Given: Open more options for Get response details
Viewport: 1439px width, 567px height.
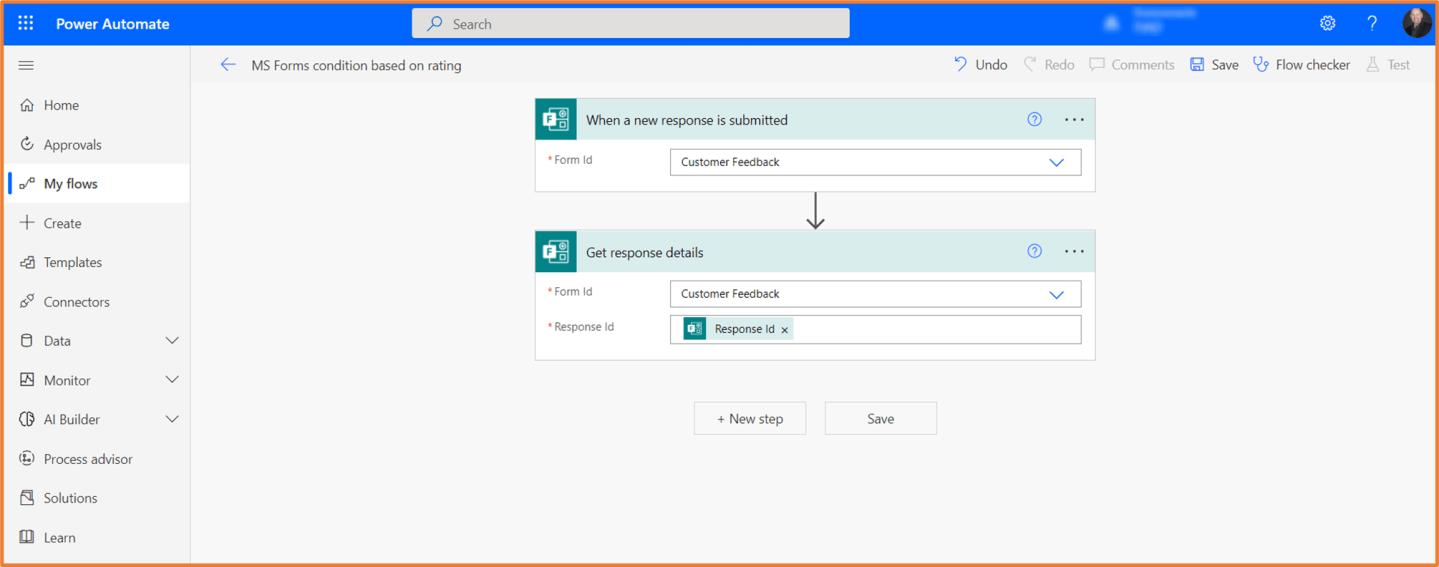Looking at the screenshot, I should pyautogui.click(x=1074, y=252).
